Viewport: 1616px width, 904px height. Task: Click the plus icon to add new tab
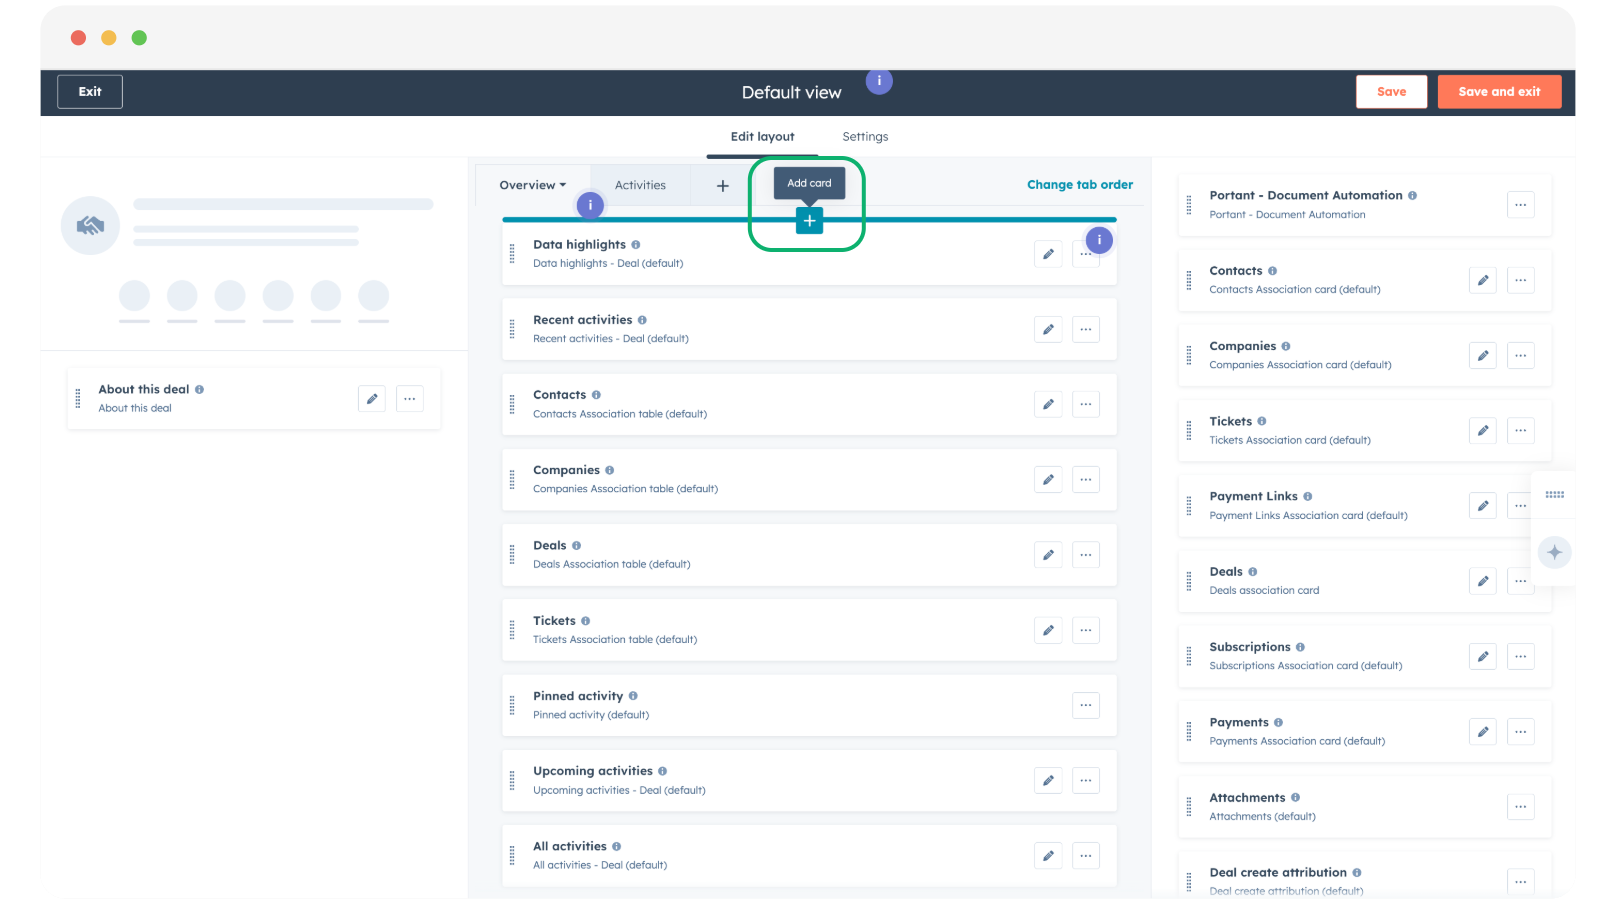pos(722,186)
